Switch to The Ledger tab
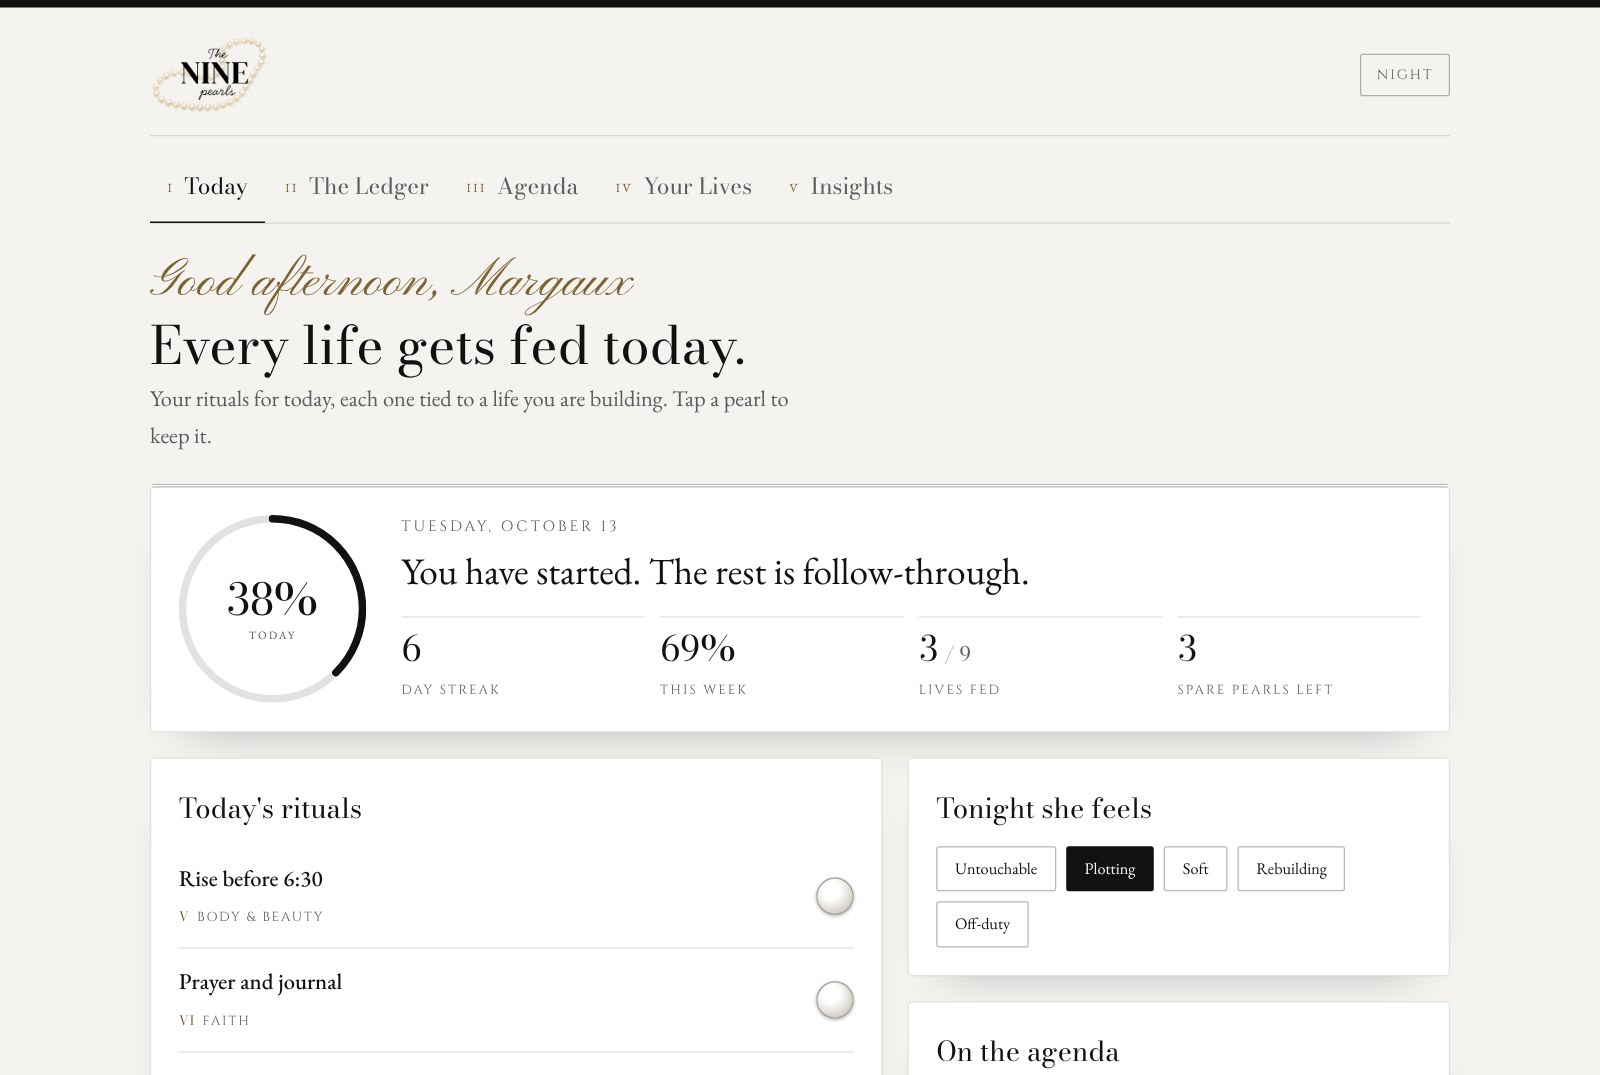1600x1075 pixels. [x=357, y=187]
